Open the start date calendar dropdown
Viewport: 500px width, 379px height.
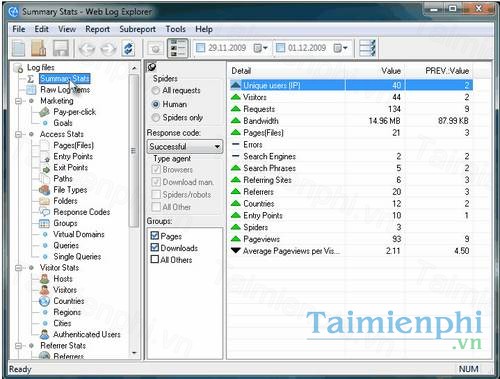pos(261,48)
